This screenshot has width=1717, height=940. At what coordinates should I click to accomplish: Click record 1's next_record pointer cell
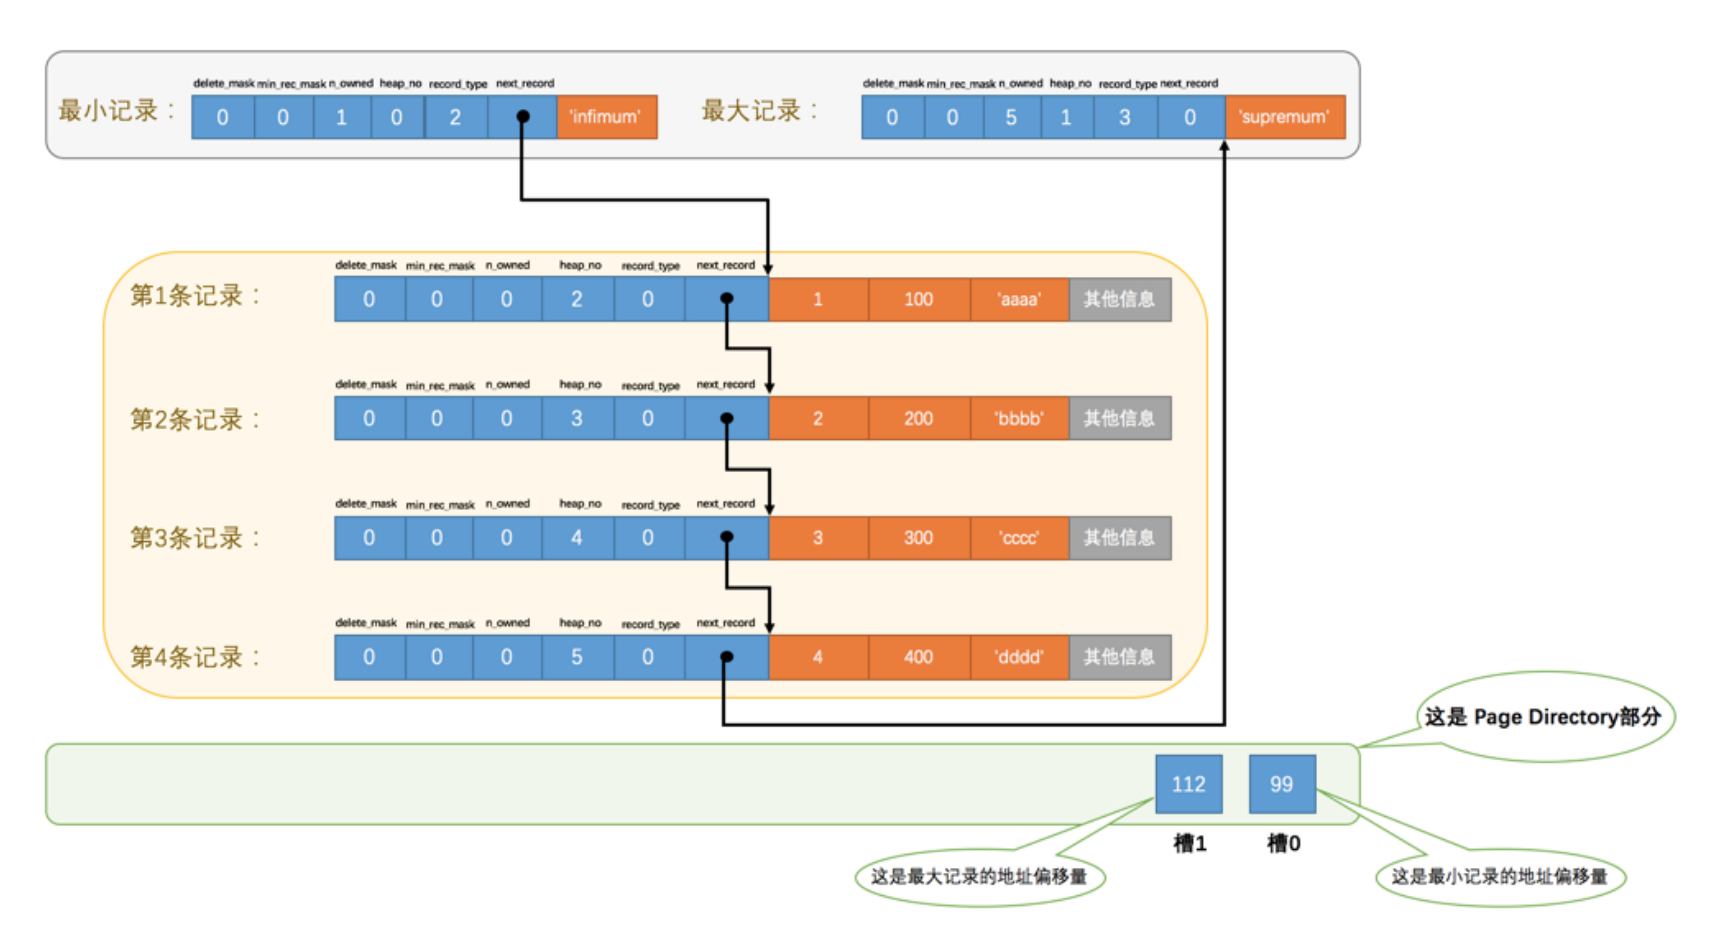click(727, 299)
